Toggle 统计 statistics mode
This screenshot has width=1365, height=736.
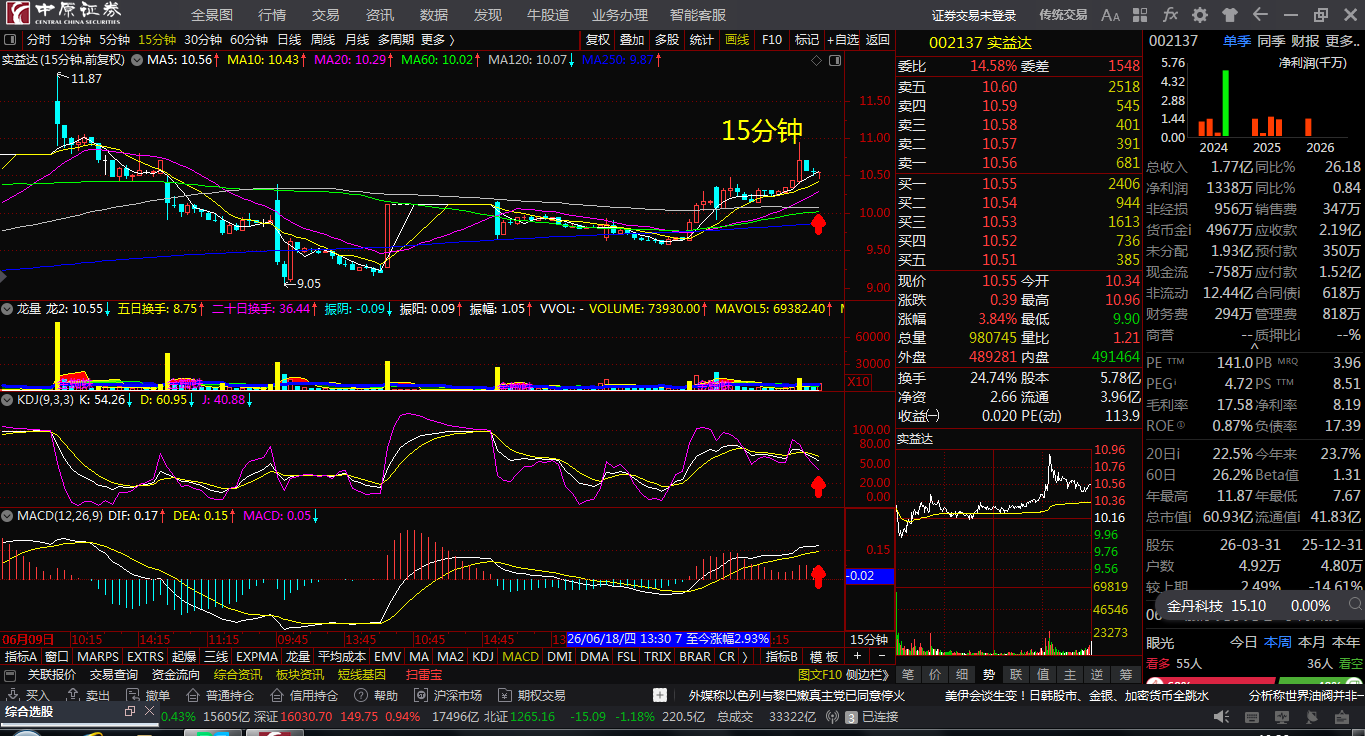click(702, 40)
